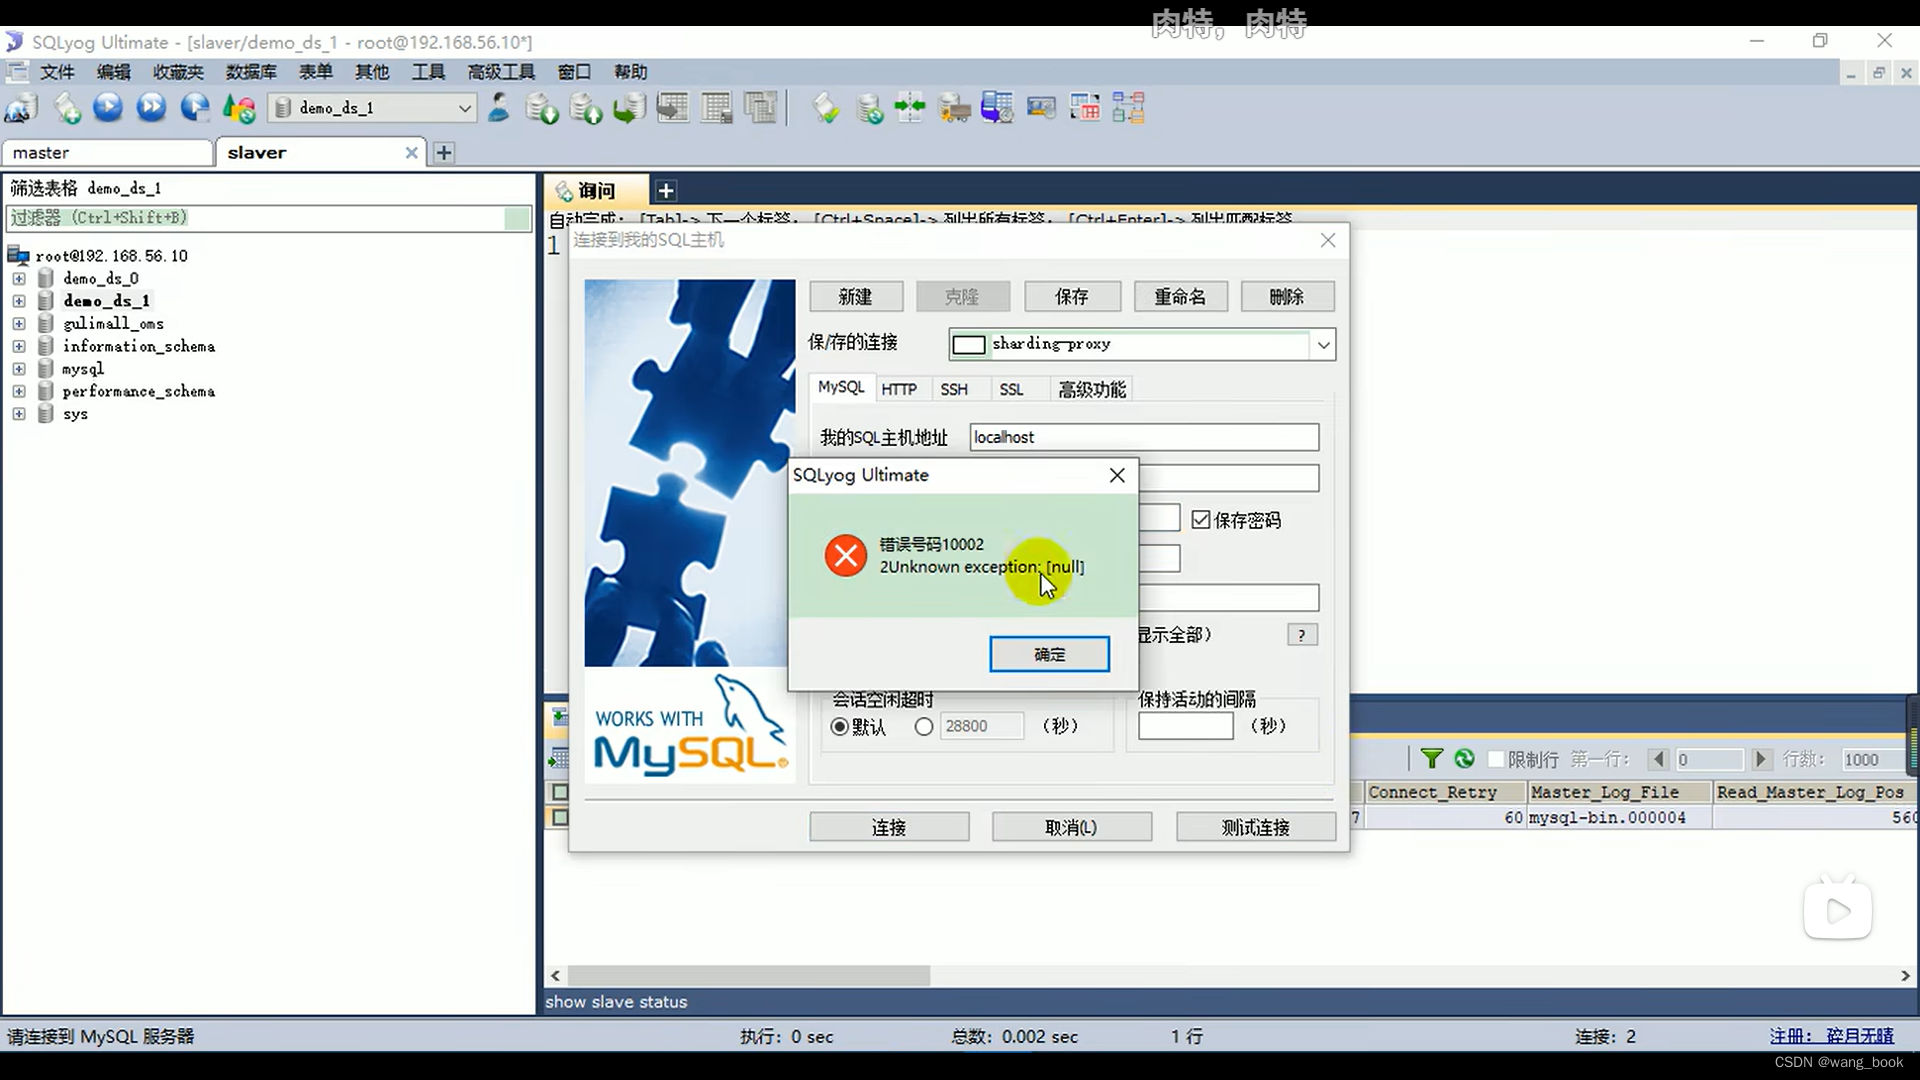Click the 重命名 button
The image size is (1920, 1080).
click(x=1181, y=297)
